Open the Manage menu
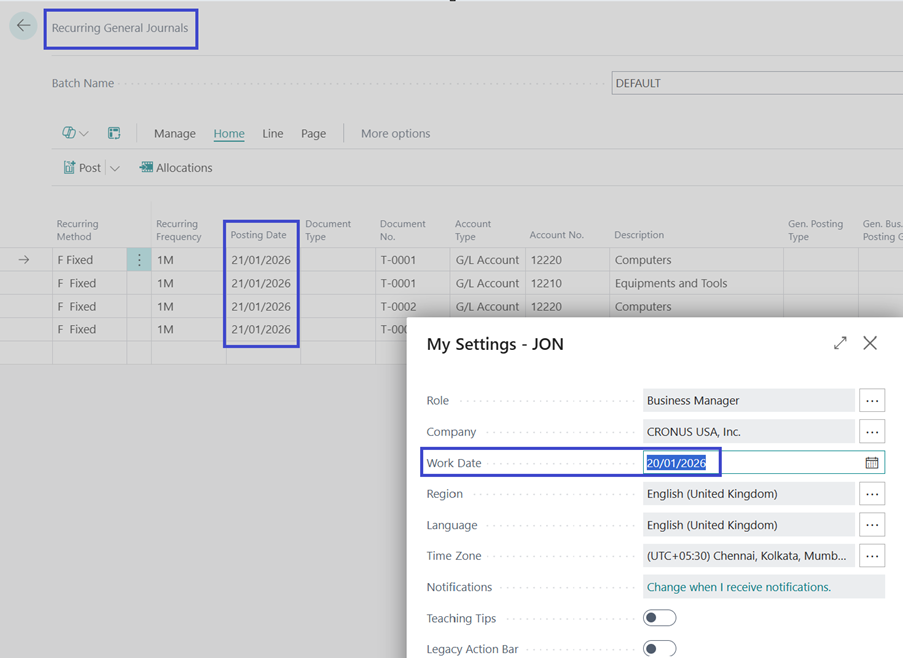Image resolution: width=903 pixels, height=658 pixels. tap(175, 133)
